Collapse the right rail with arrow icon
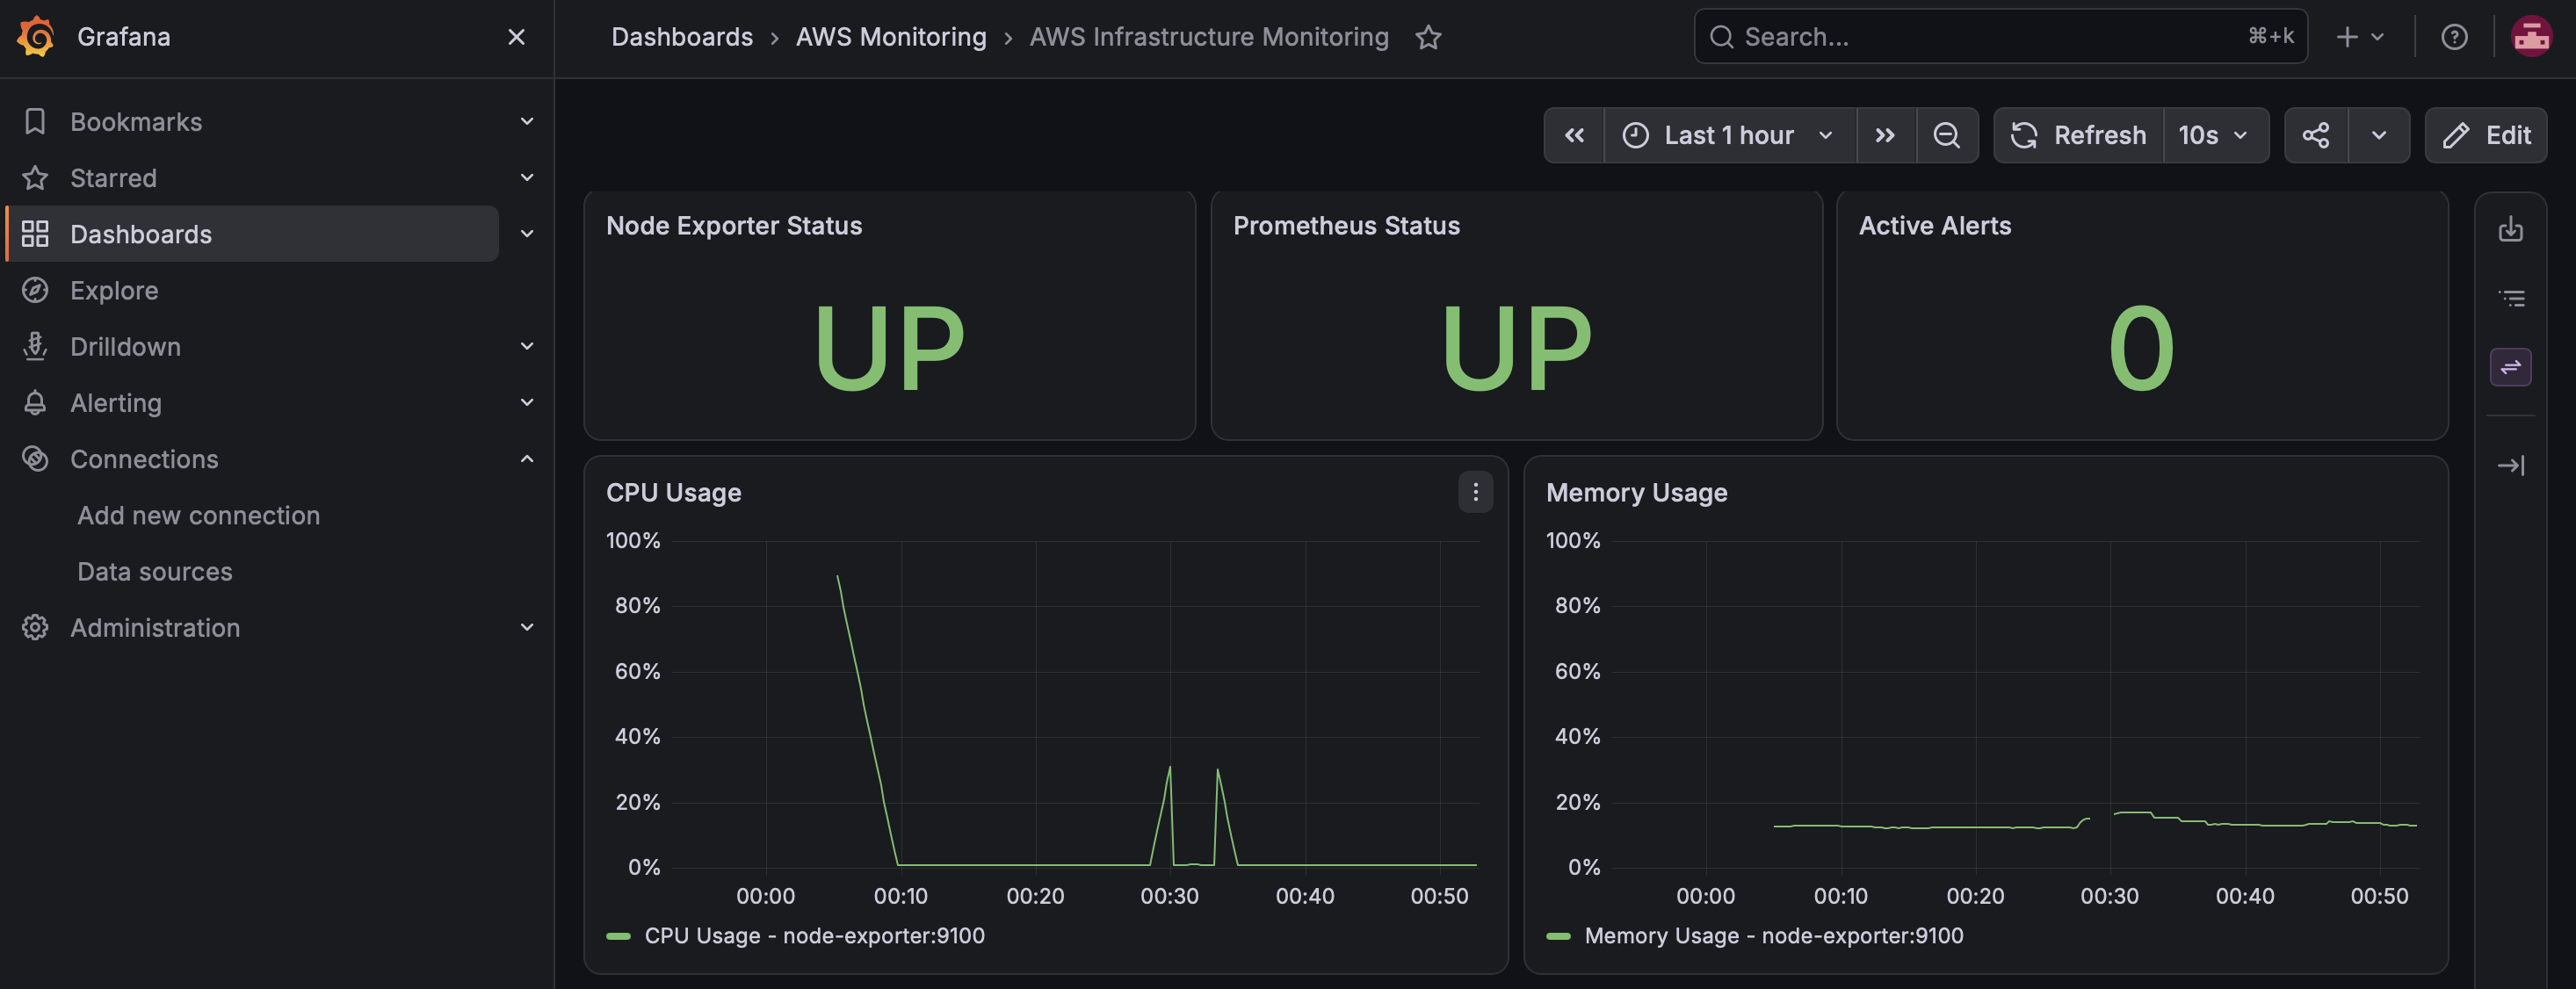The width and height of the screenshot is (2576, 989). [x=2510, y=465]
